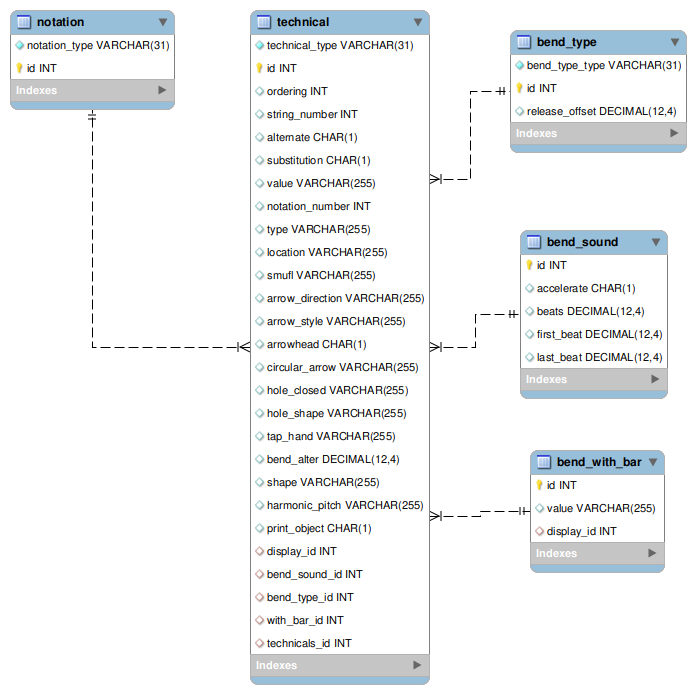Image resolution: width=696 pixels, height=694 pixels.
Task: Collapse the bend_sound table via header arrow
Action: (655, 242)
